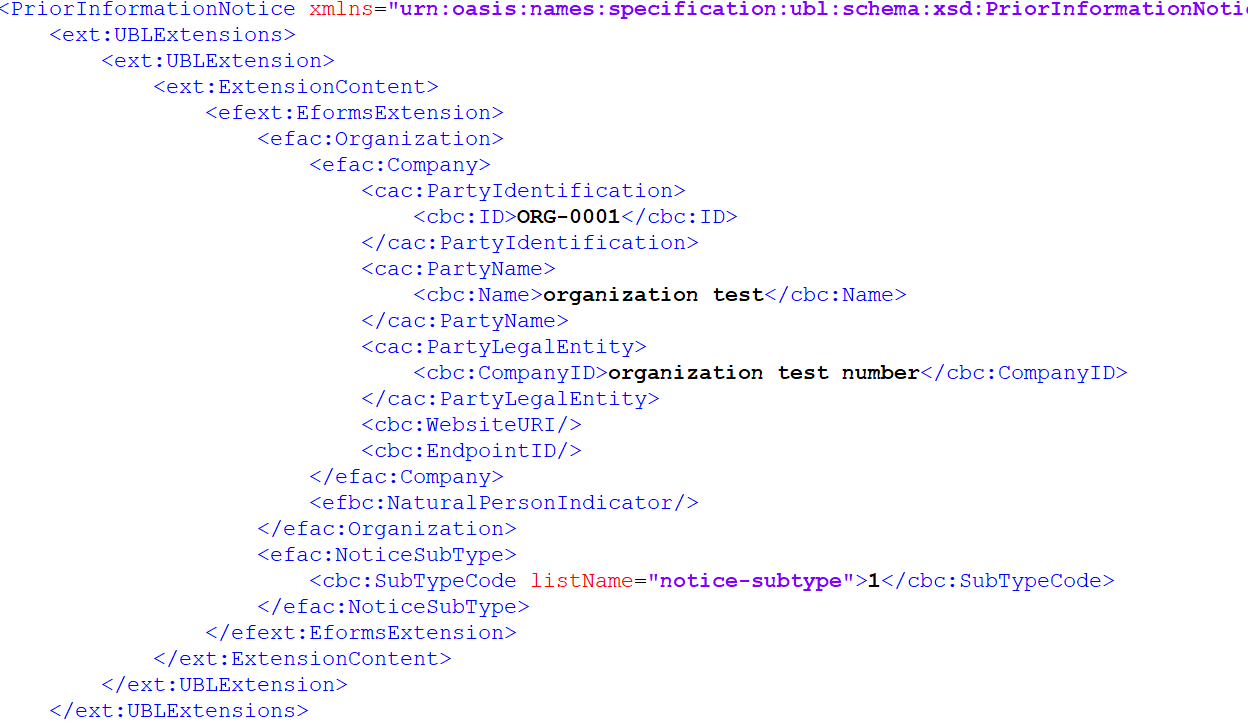
Task: Select the opening ext:UBLExtension tag
Action: click(218, 61)
